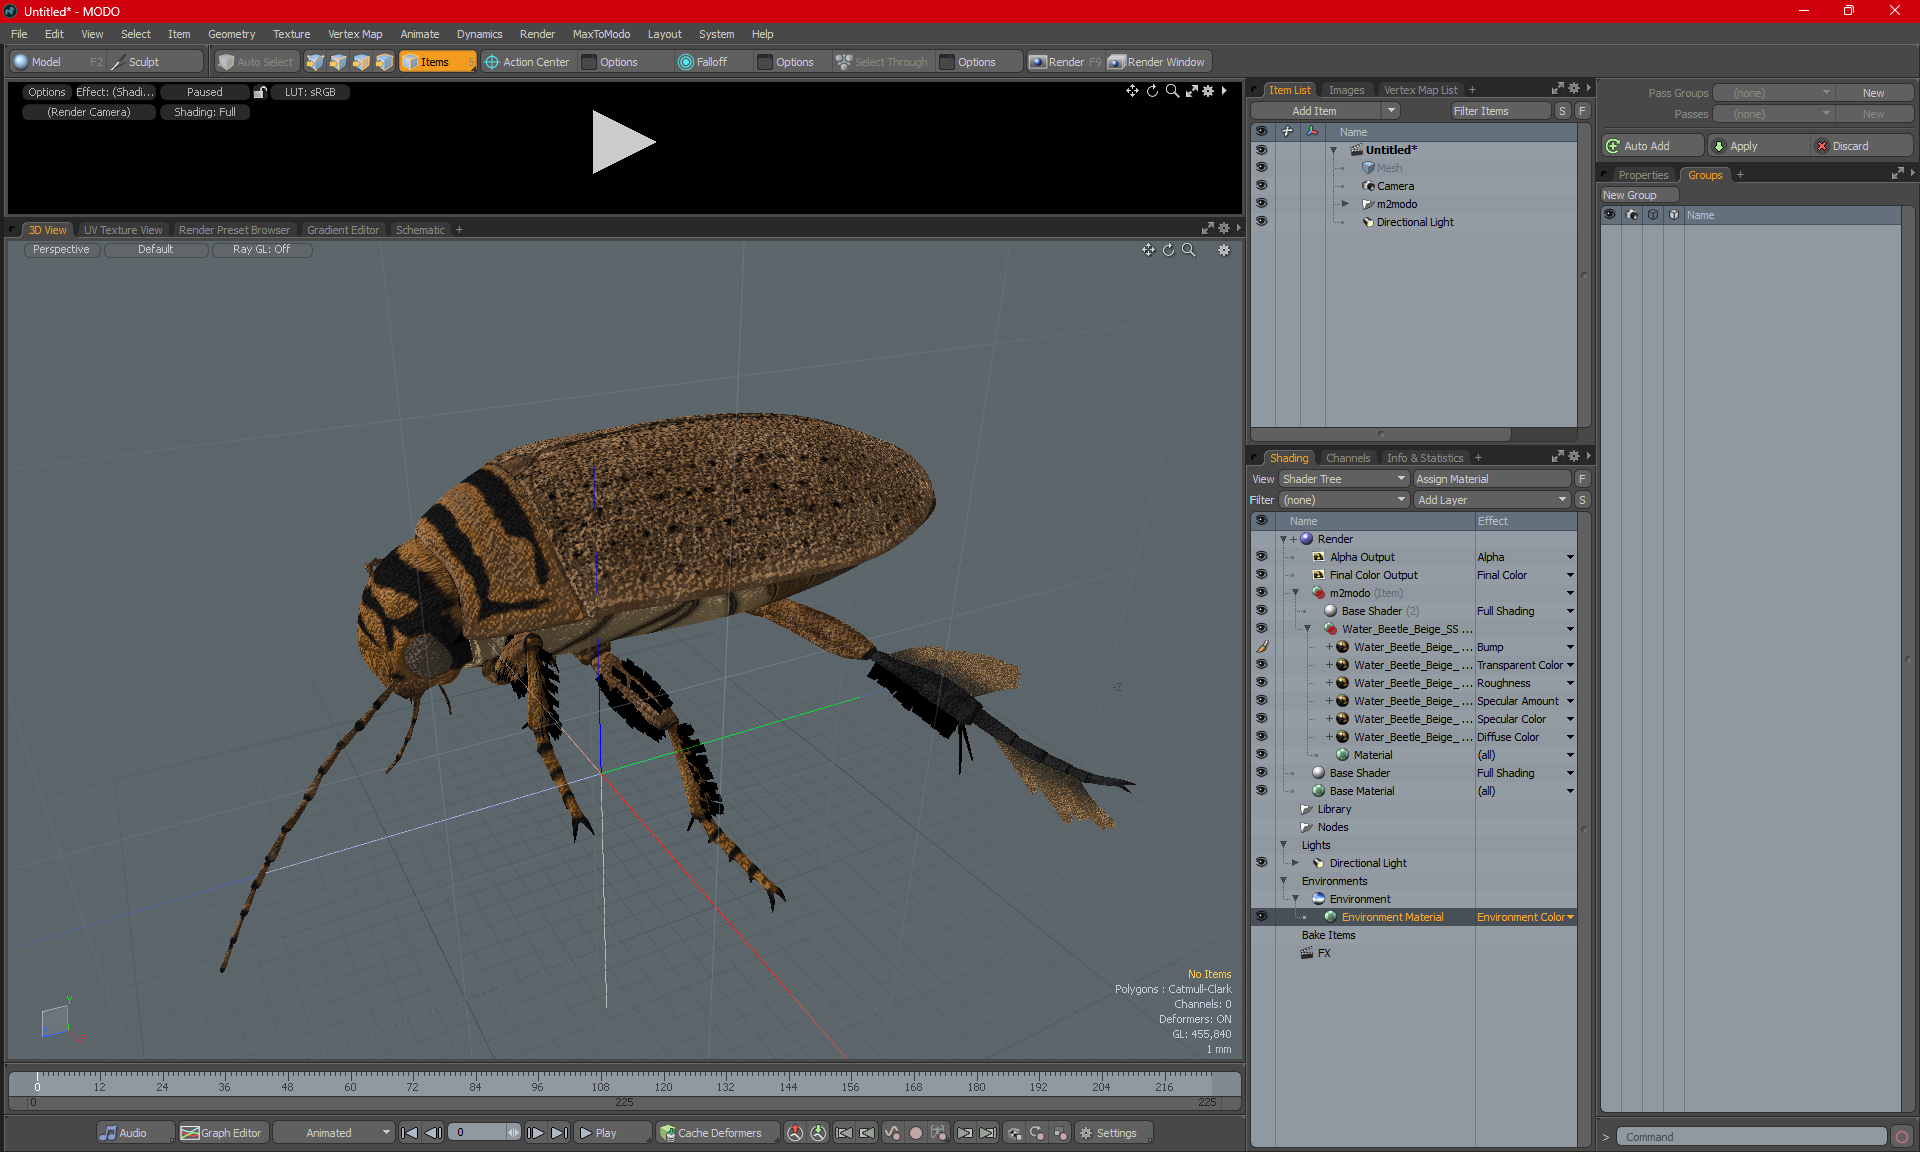The width and height of the screenshot is (1920, 1152).
Task: Open the Animated keying dropdown
Action: coord(333,1133)
